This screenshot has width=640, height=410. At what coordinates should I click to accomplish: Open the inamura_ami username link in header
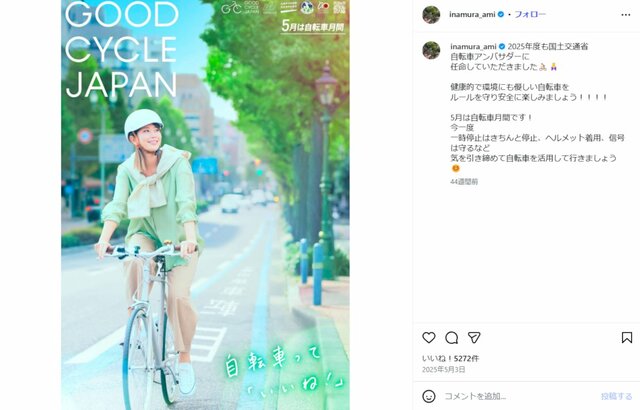472,14
